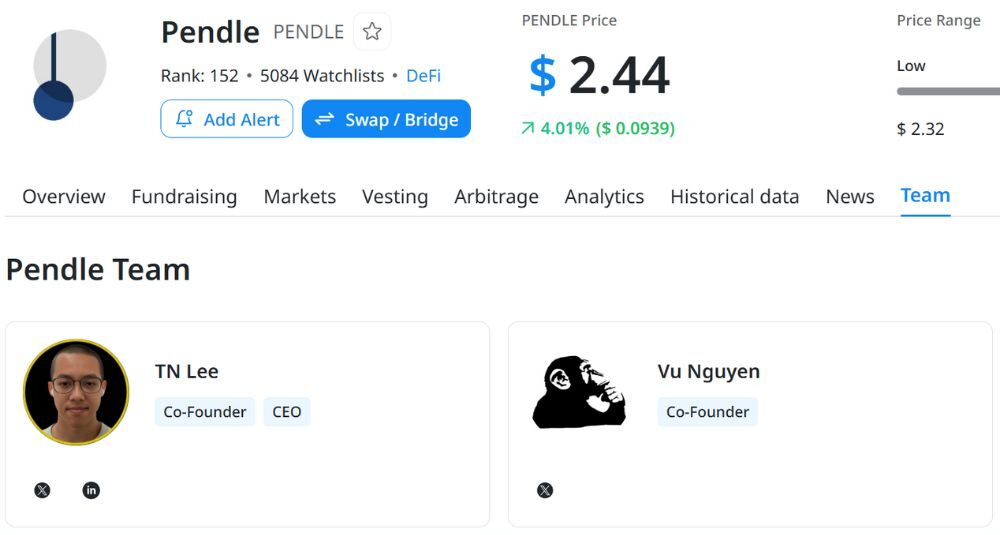View the Historical data tab
The width and height of the screenshot is (1000, 535).
(735, 197)
